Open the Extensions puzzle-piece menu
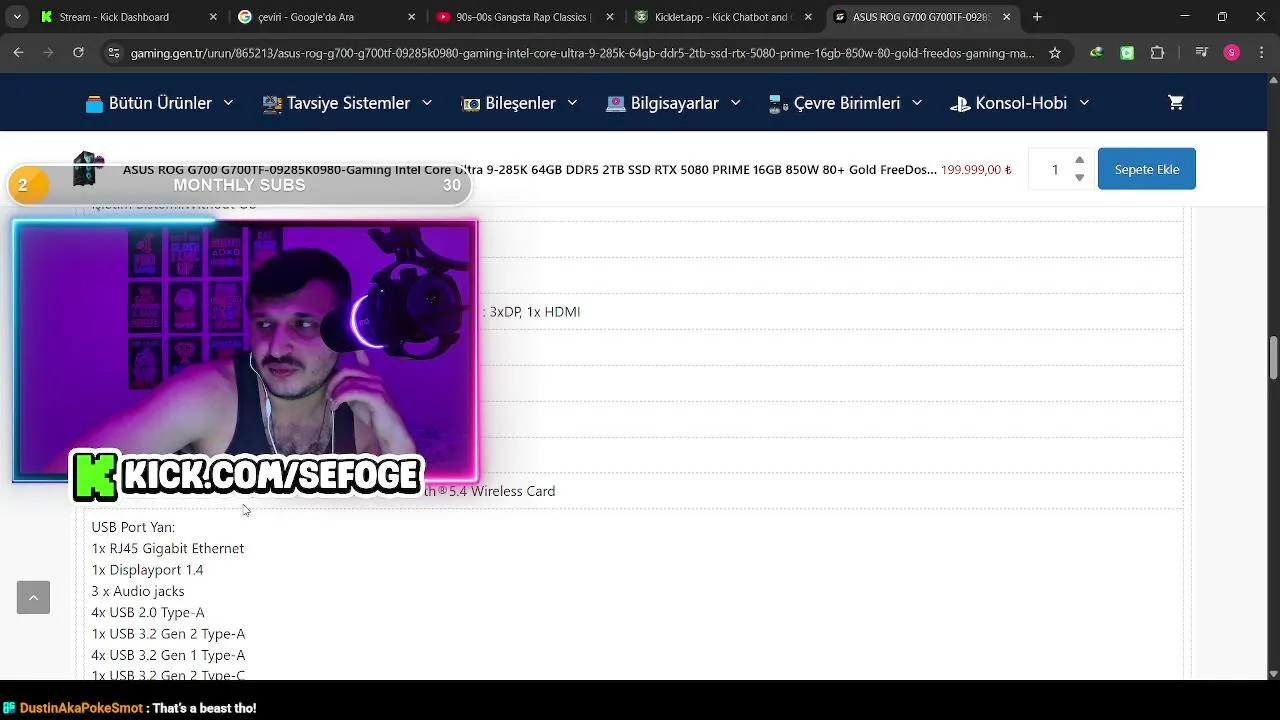This screenshot has width=1280, height=720. (1158, 53)
